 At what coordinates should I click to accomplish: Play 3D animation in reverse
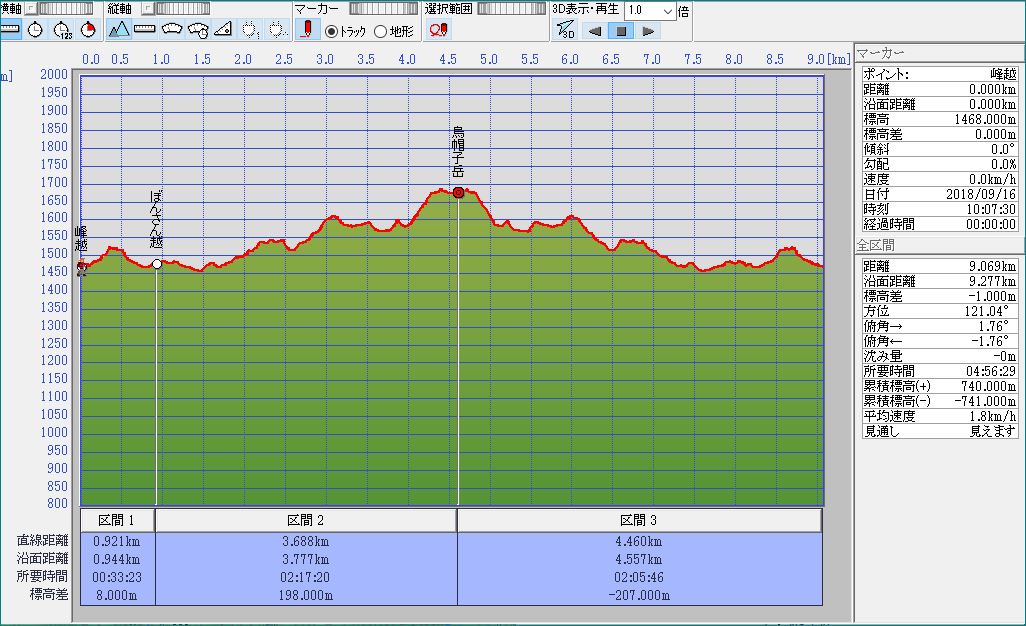[x=594, y=31]
